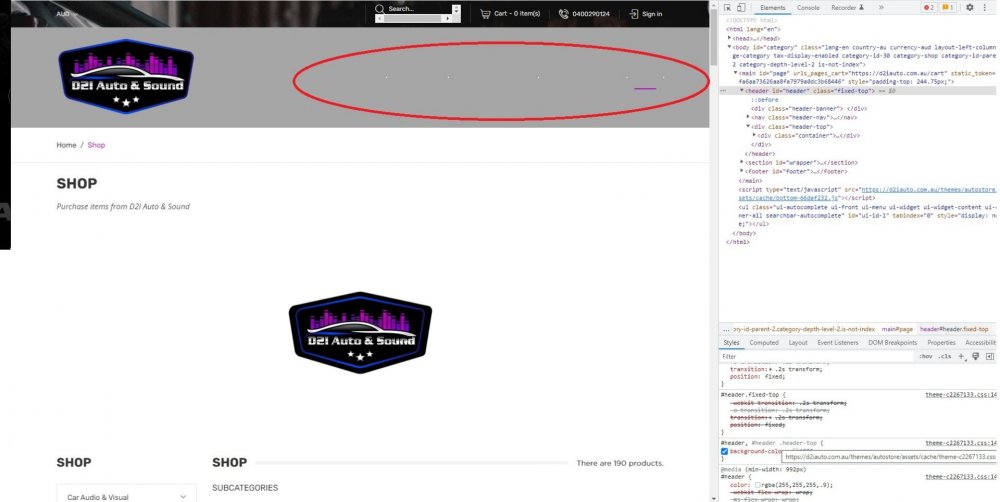The image size is (1000, 502).
Task: Switch to the Computed tab
Action: (764, 343)
